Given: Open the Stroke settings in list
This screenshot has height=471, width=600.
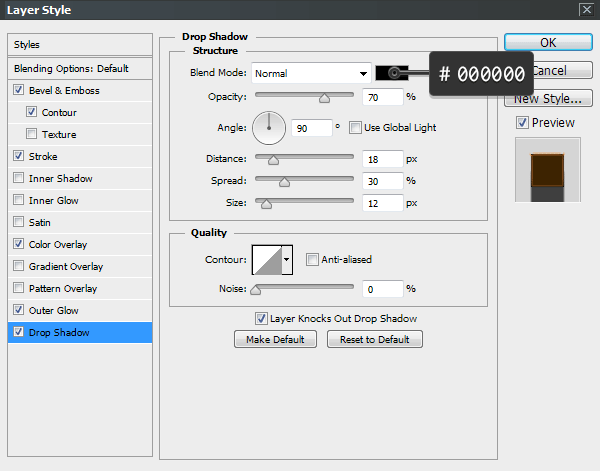Looking at the screenshot, I should [44, 157].
